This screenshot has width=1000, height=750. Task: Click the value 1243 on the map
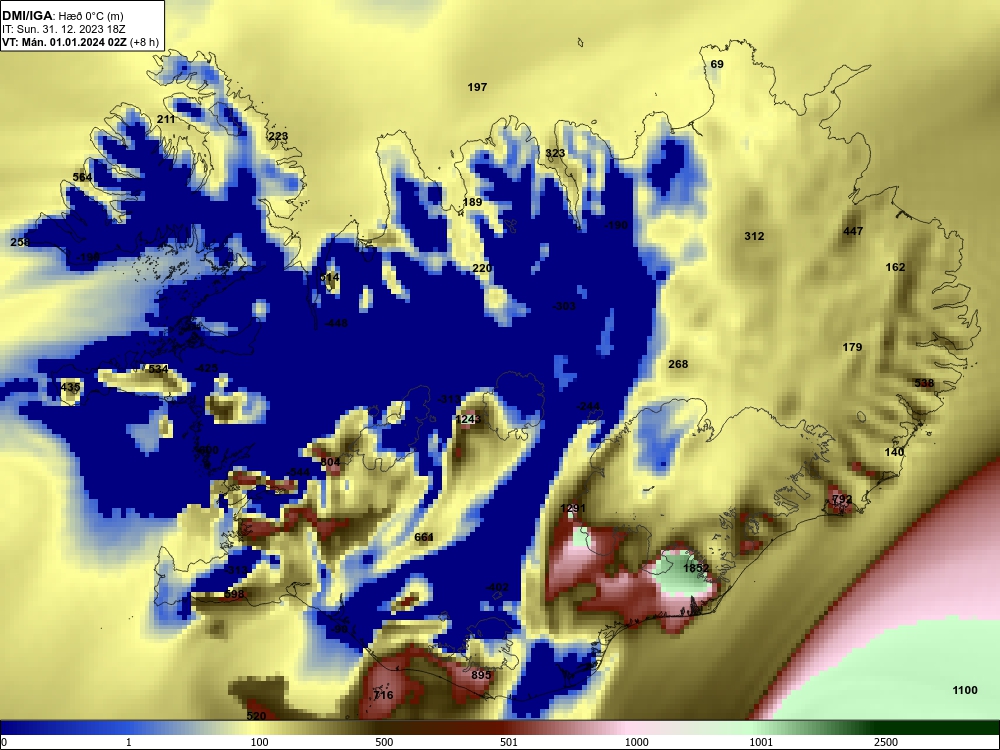(468, 419)
